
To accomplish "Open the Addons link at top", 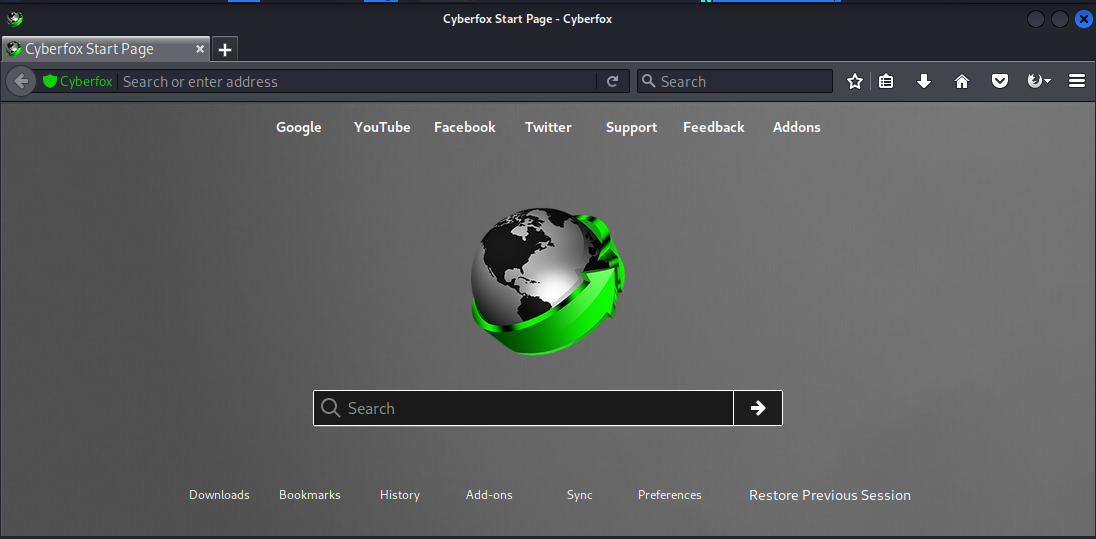I will (796, 127).
